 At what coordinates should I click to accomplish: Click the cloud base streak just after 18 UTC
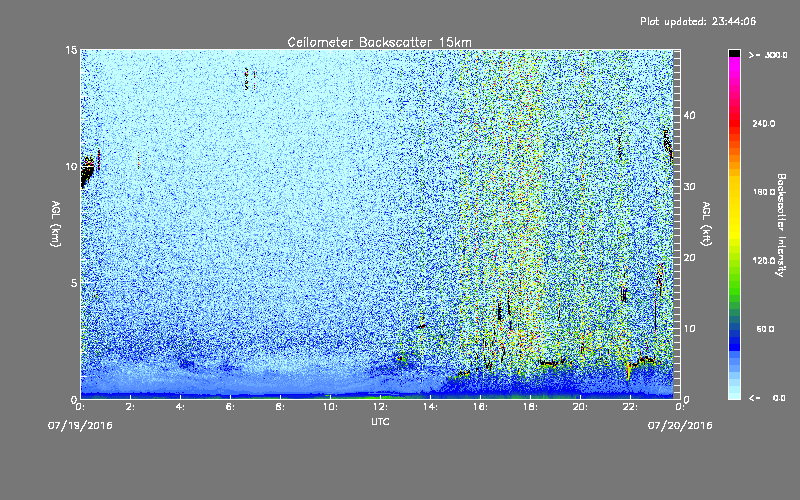coord(552,363)
